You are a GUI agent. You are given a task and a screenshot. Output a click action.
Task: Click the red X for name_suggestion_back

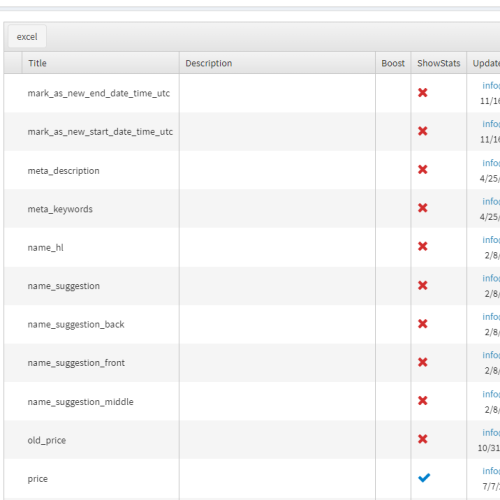click(423, 324)
